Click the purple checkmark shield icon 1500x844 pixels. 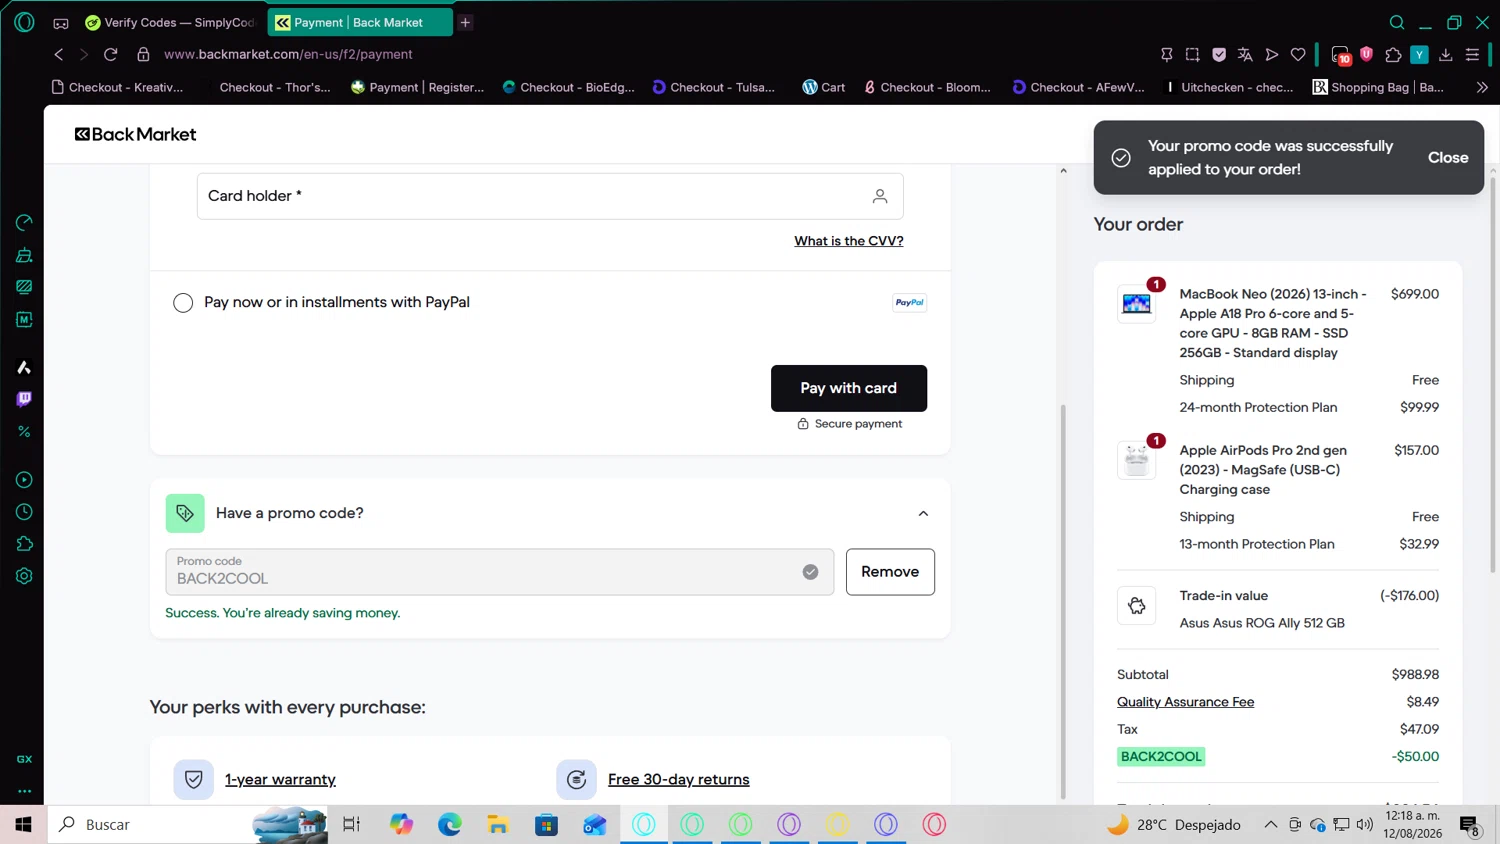pos(1219,54)
